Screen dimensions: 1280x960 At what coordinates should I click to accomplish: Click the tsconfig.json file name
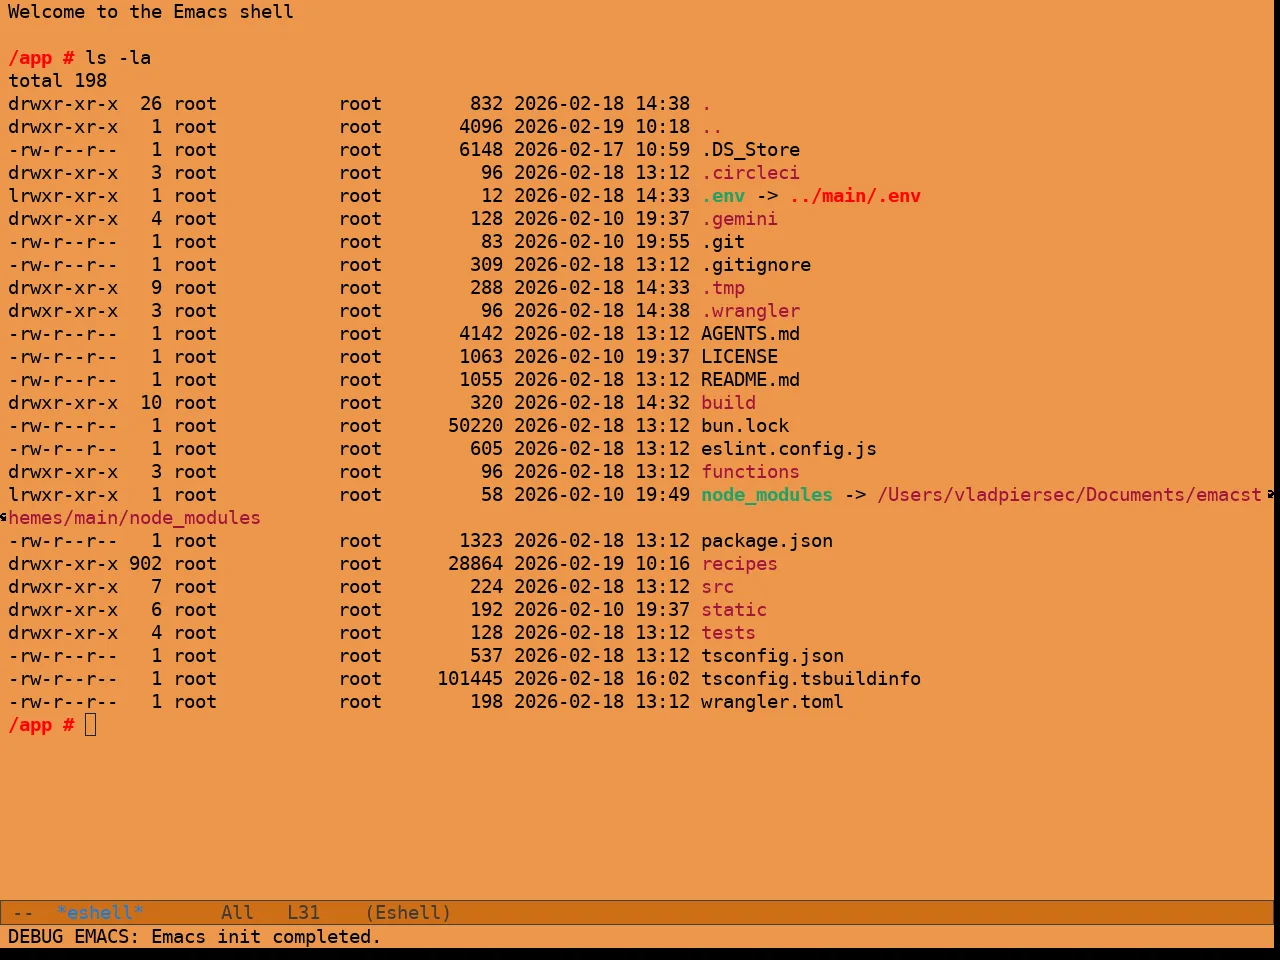click(x=773, y=656)
